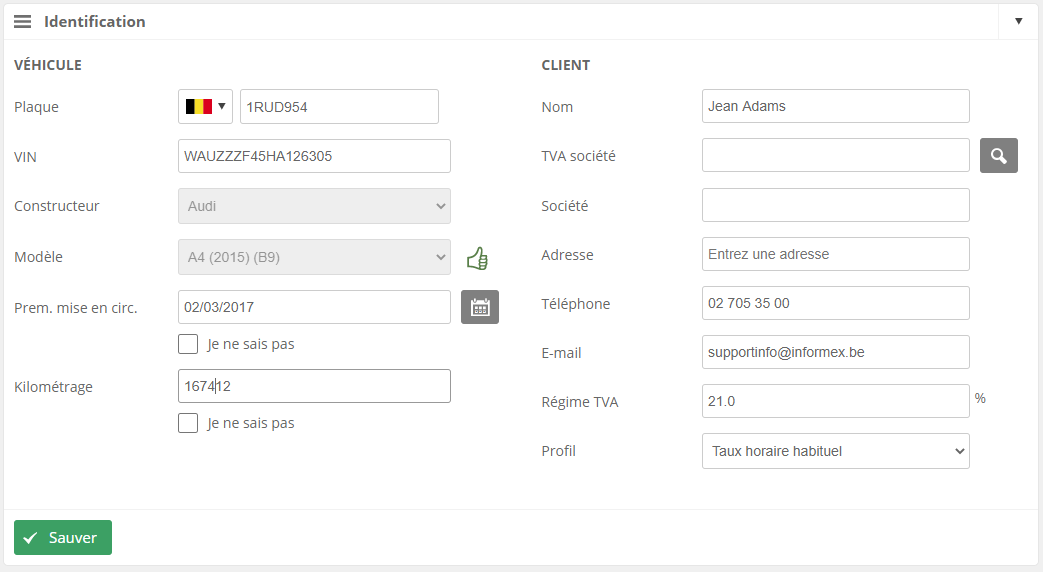Open the Constructeur dropdown showing Audi
Screen dimensions: 1043x572
tap(314, 206)
